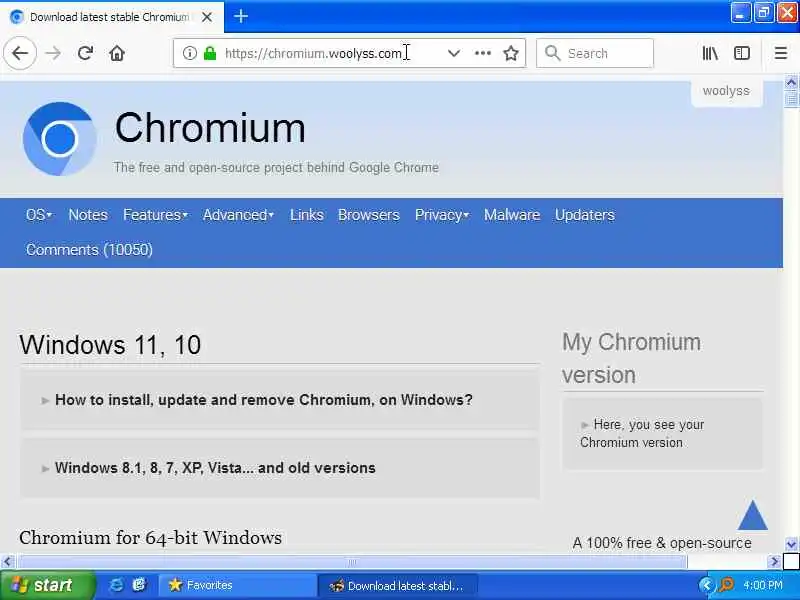
Task: Click the Chromium site title heading
Action: [x=210, y=128]
